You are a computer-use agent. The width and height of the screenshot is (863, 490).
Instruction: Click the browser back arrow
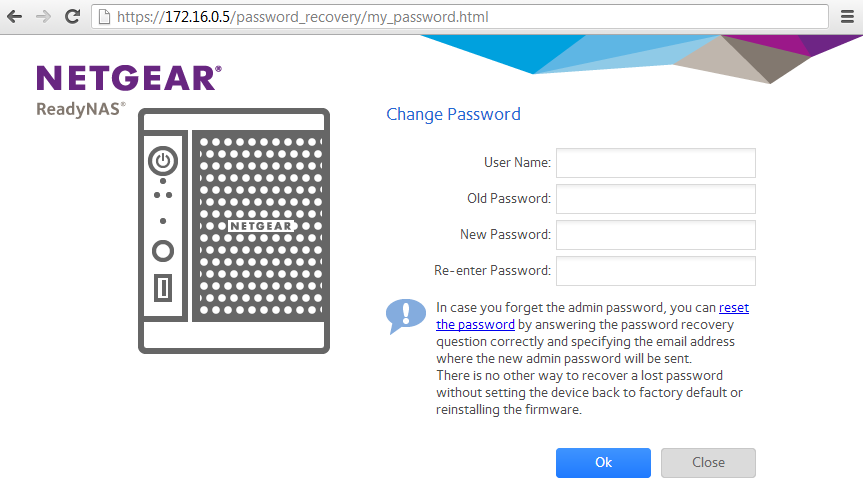click(15, 17)
